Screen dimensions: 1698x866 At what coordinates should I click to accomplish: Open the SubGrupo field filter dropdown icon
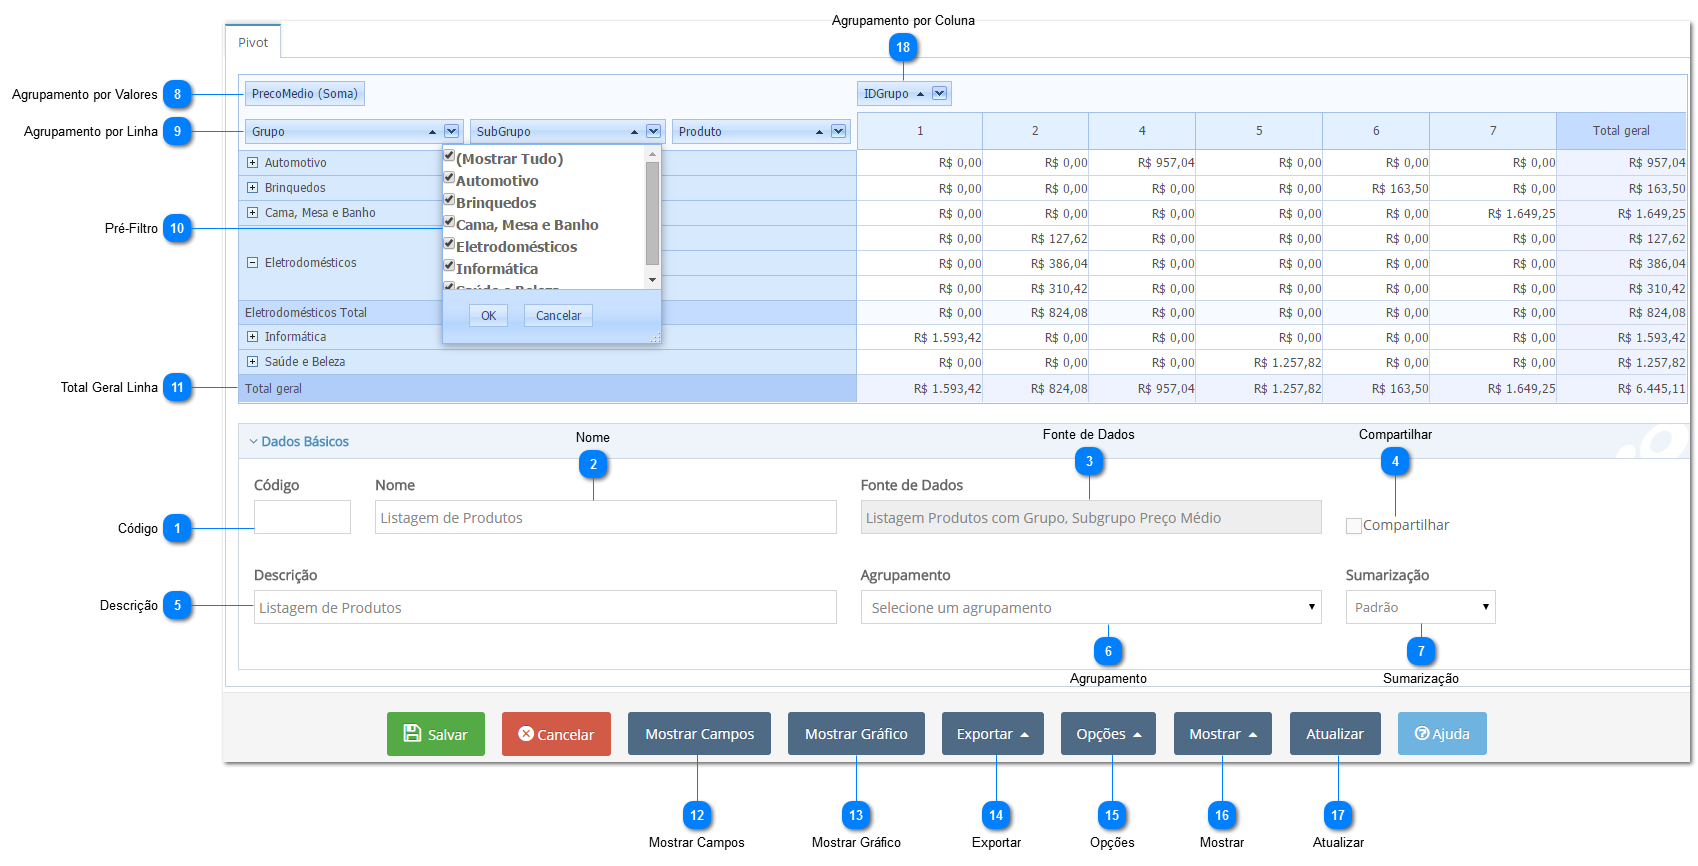point(653,131)
